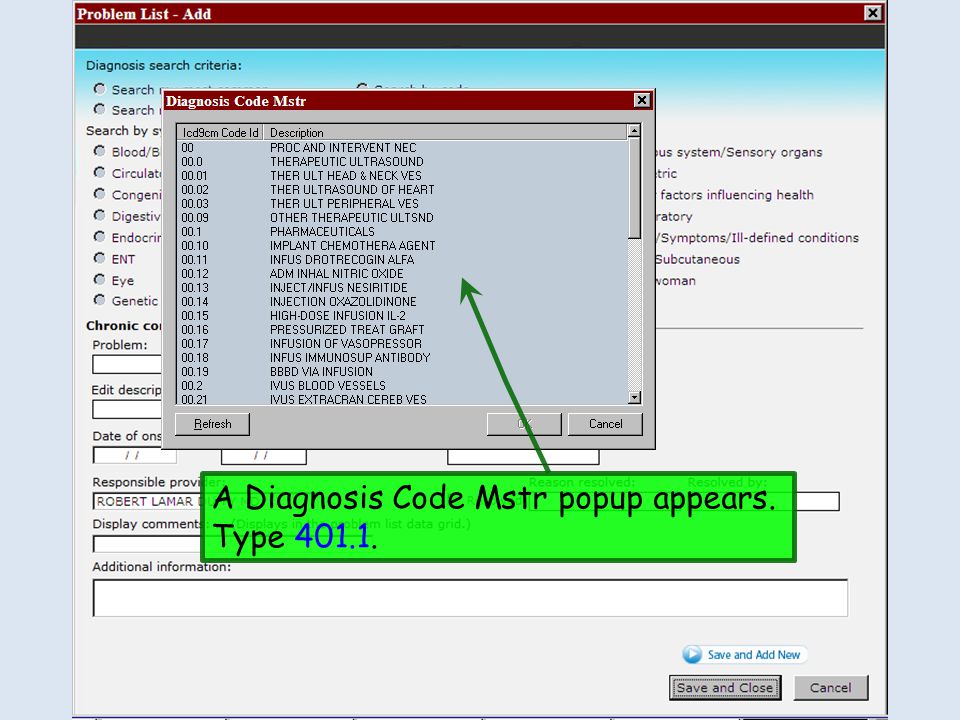Click the Date of onset field
Viewport: 960px width, 720px height.
[135, 456]
